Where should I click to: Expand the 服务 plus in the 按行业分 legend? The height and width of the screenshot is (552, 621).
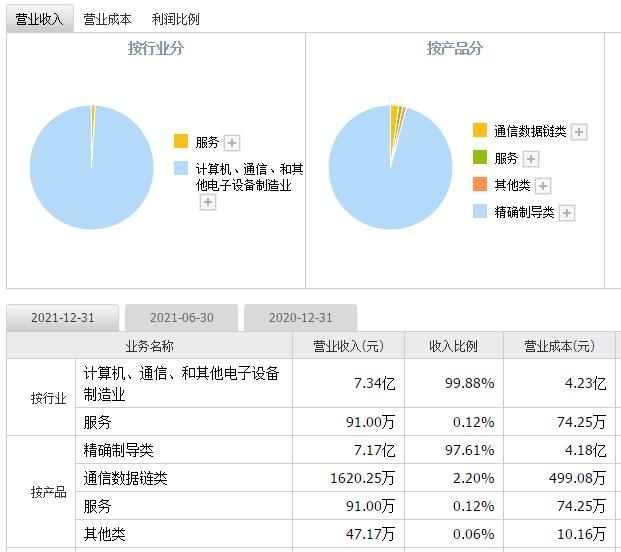(232, 143)
